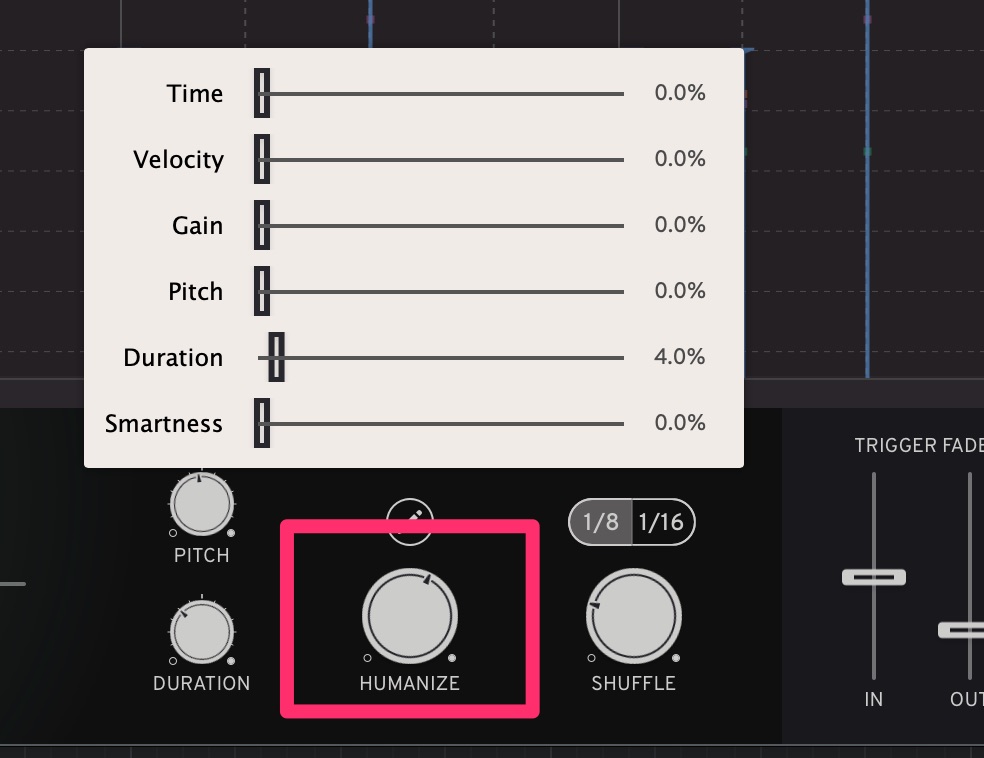
Task: Click the Time 0.0% value readout
Action: pyautogui.click(x=680, y=93)
